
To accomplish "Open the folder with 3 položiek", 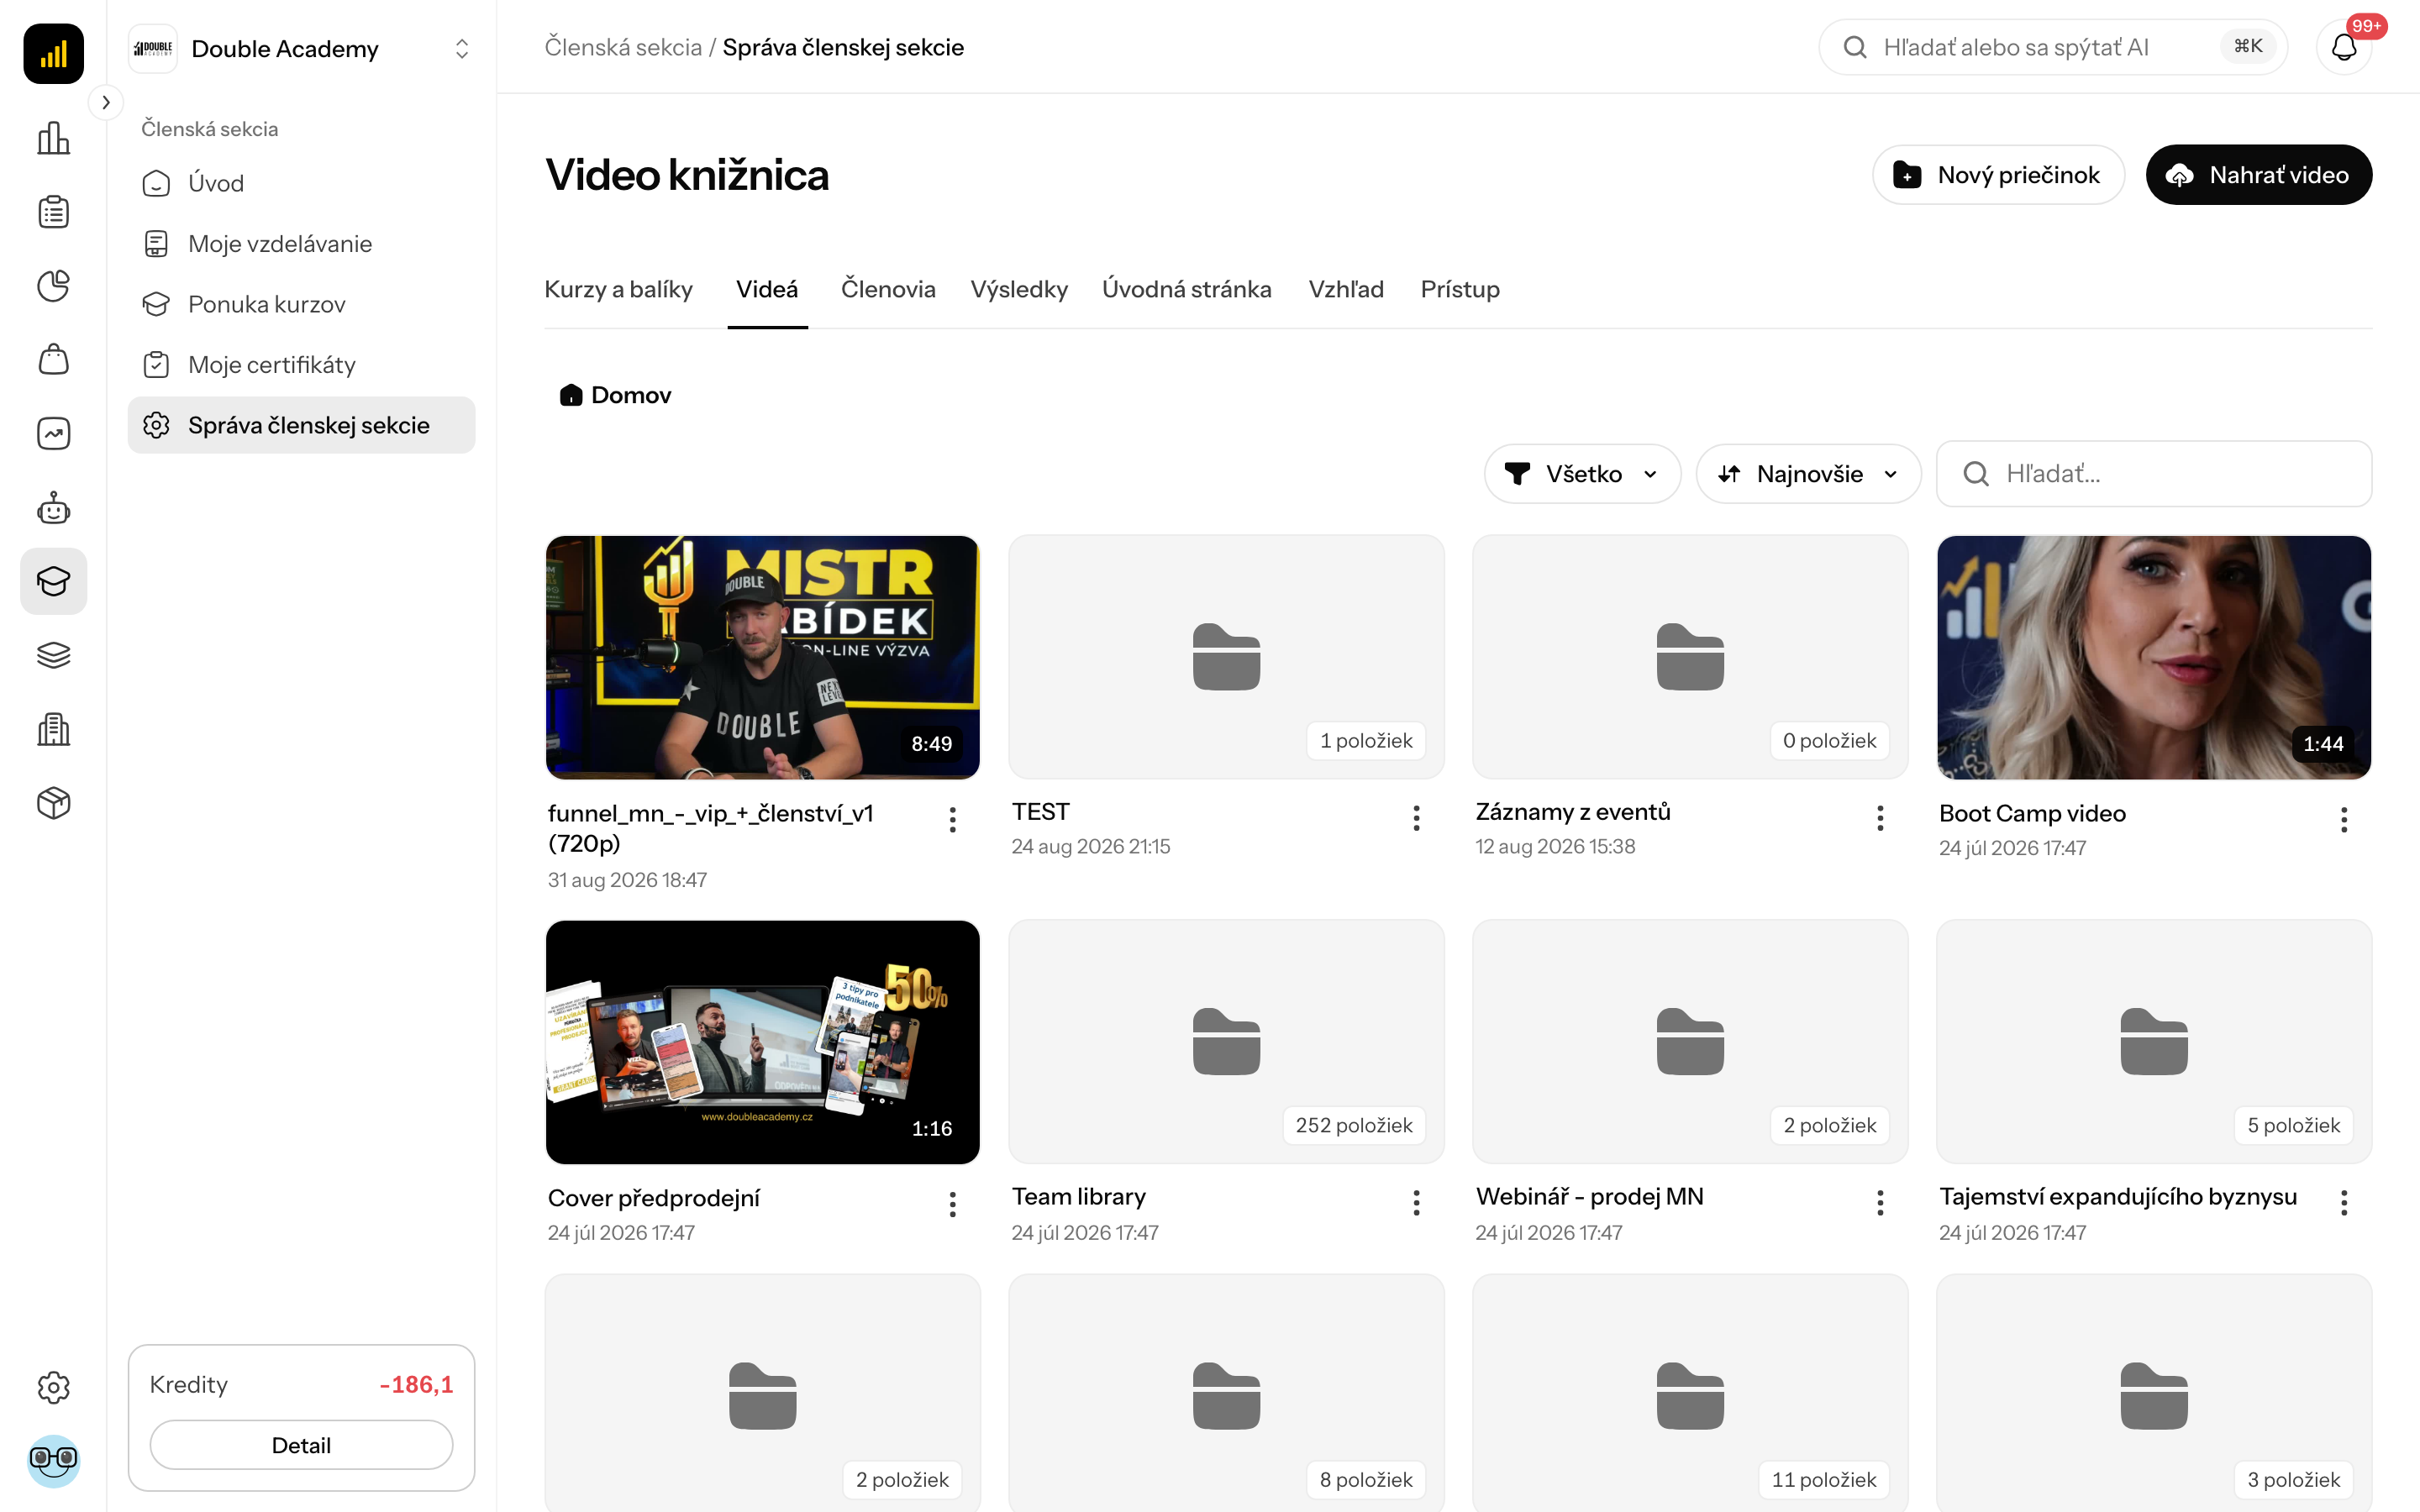I will (2154, 1394).
